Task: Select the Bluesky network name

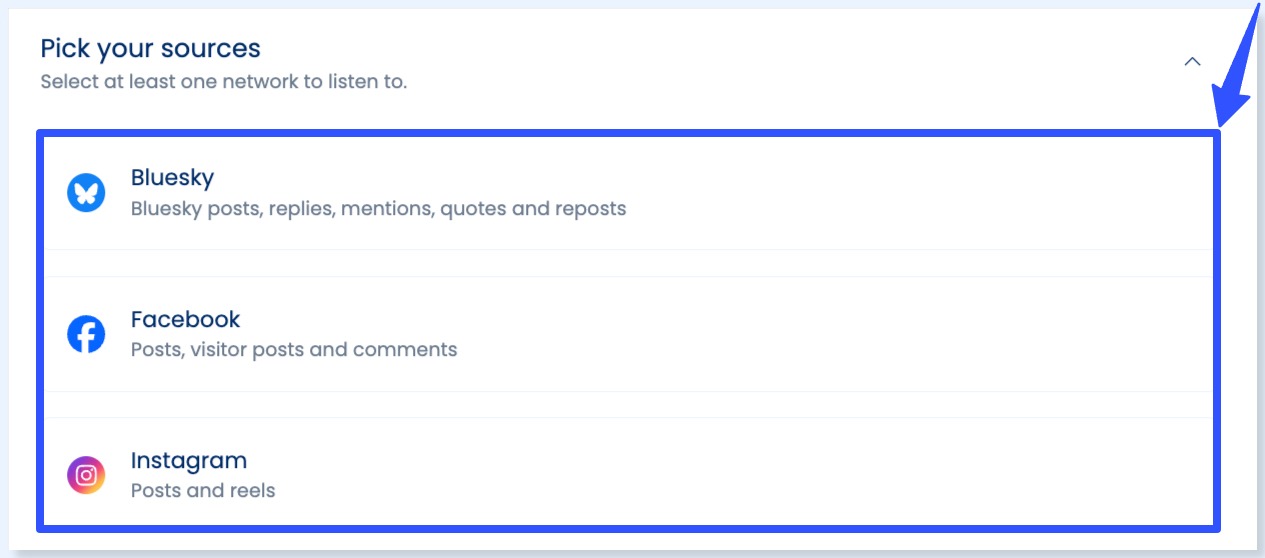Action: [x=172, y=178]
